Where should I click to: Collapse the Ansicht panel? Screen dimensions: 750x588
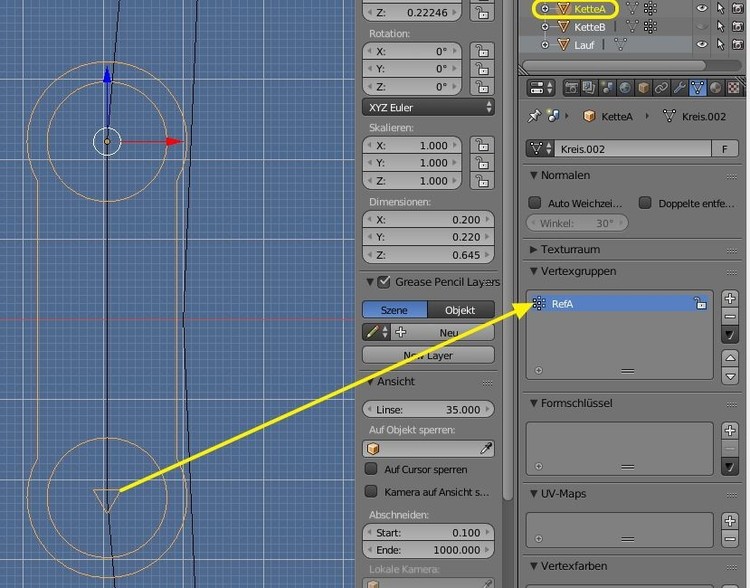[x=370, y=381]
